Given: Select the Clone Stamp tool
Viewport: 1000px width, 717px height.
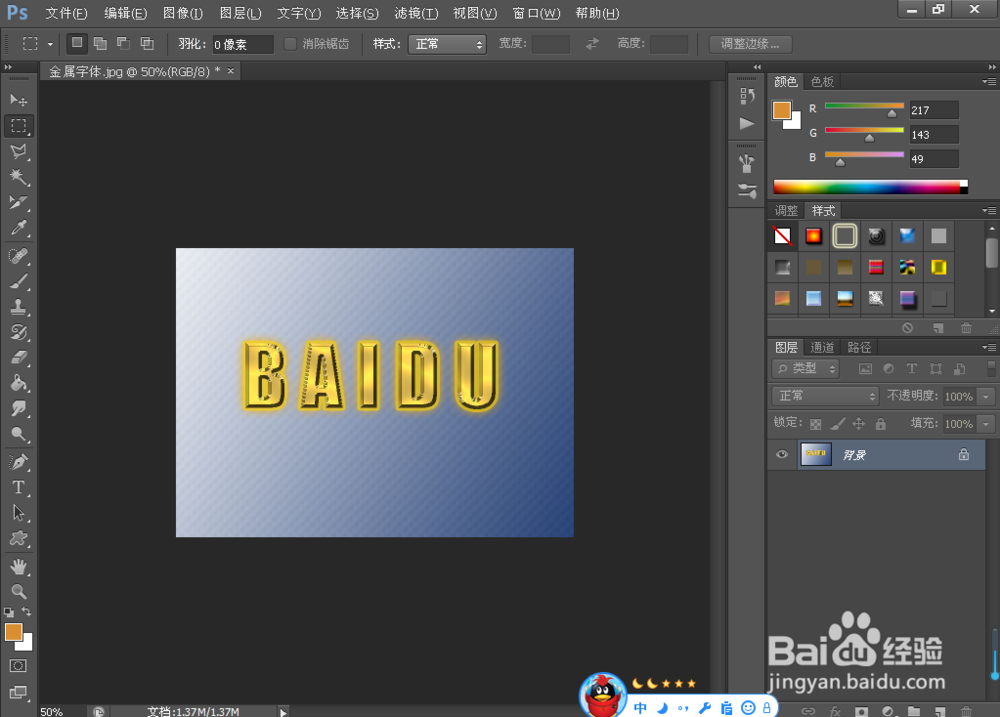Looking at the screenshot, I should click(18, 307).
